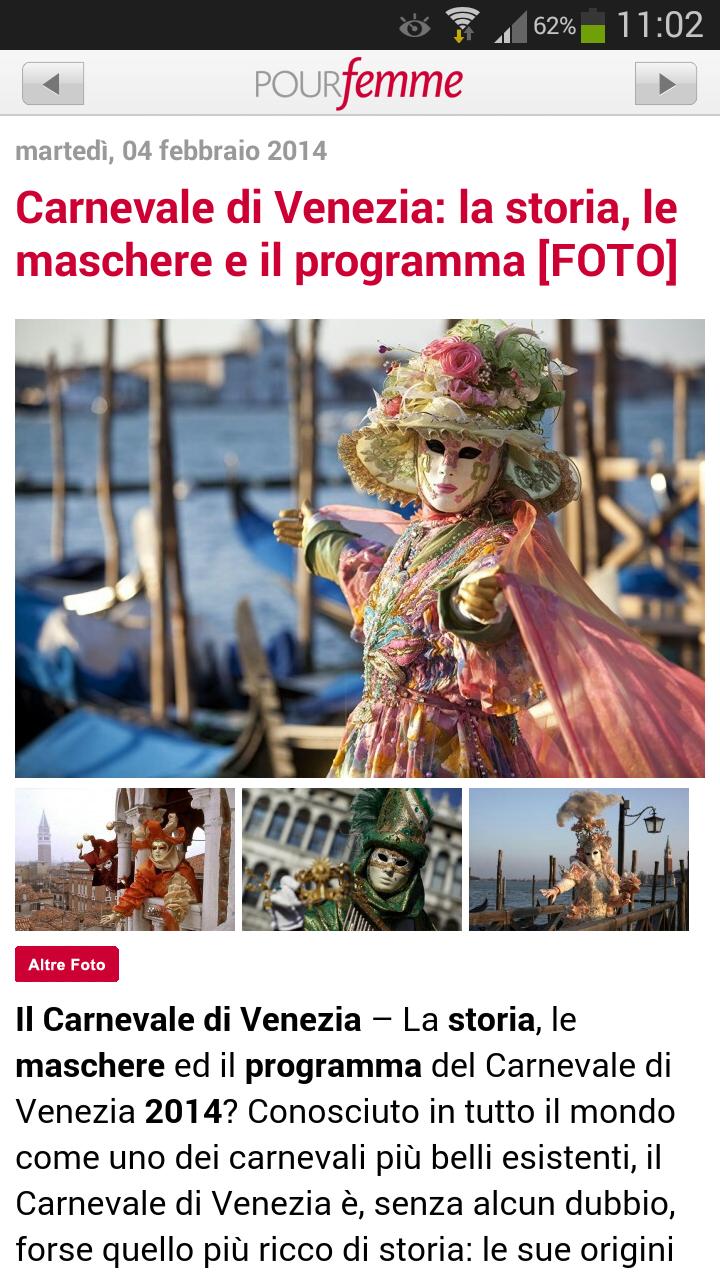Tap the bold word 'programma' in article
This screenshot has width=720, height=1280.
[333, 1067]
